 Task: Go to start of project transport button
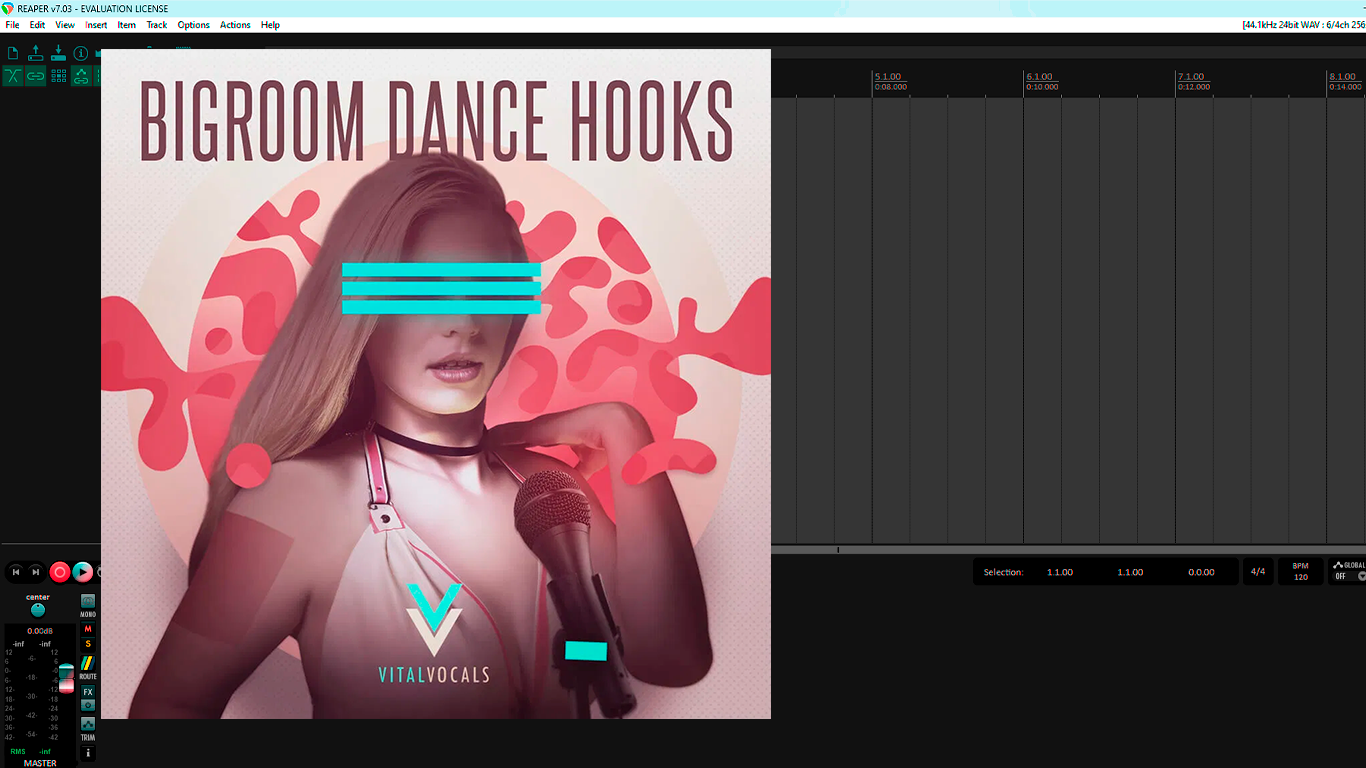16,572
